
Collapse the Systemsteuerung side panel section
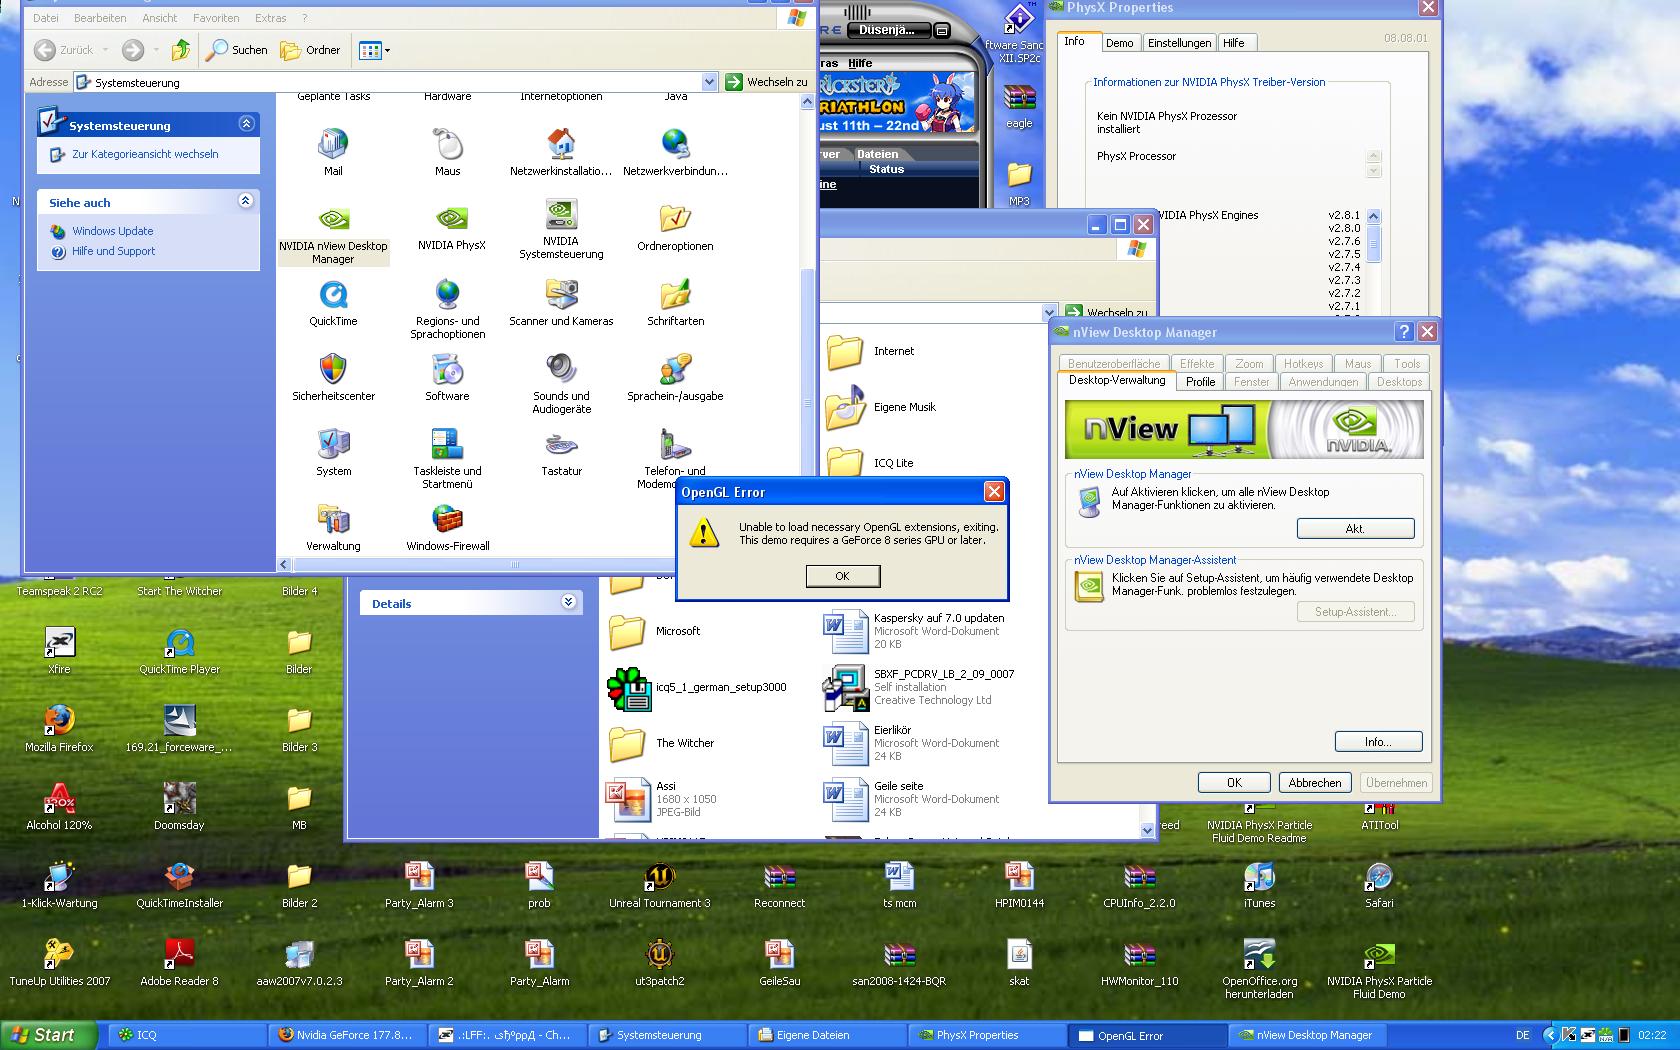[x=246, y=124]
